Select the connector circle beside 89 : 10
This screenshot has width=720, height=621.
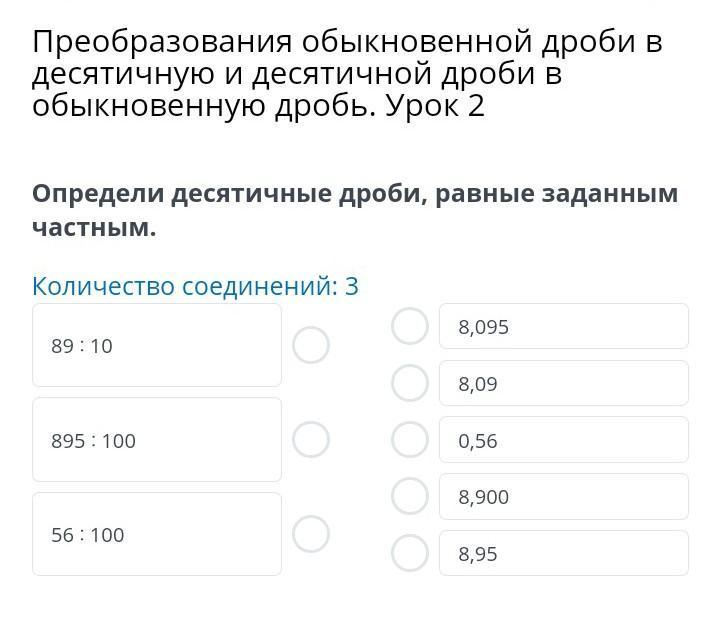[x=311, y=345]
